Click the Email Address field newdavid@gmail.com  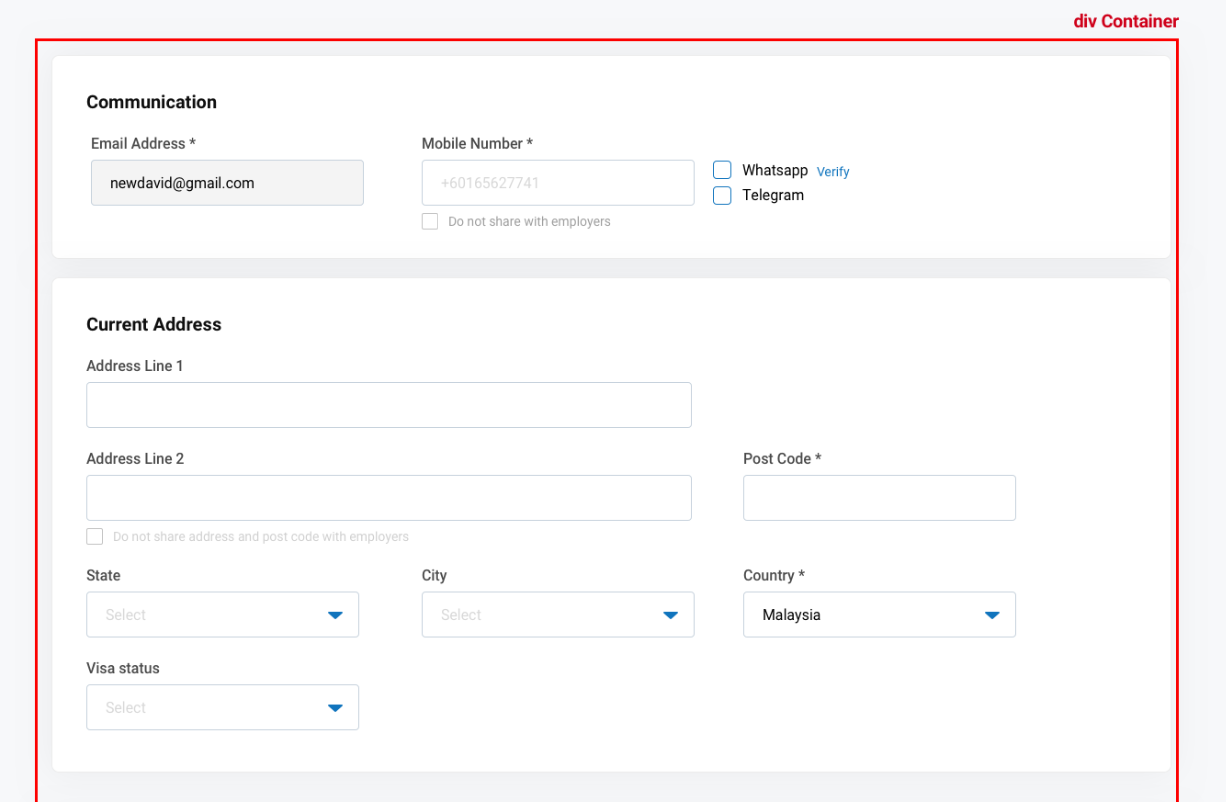(x=227, y=183)
